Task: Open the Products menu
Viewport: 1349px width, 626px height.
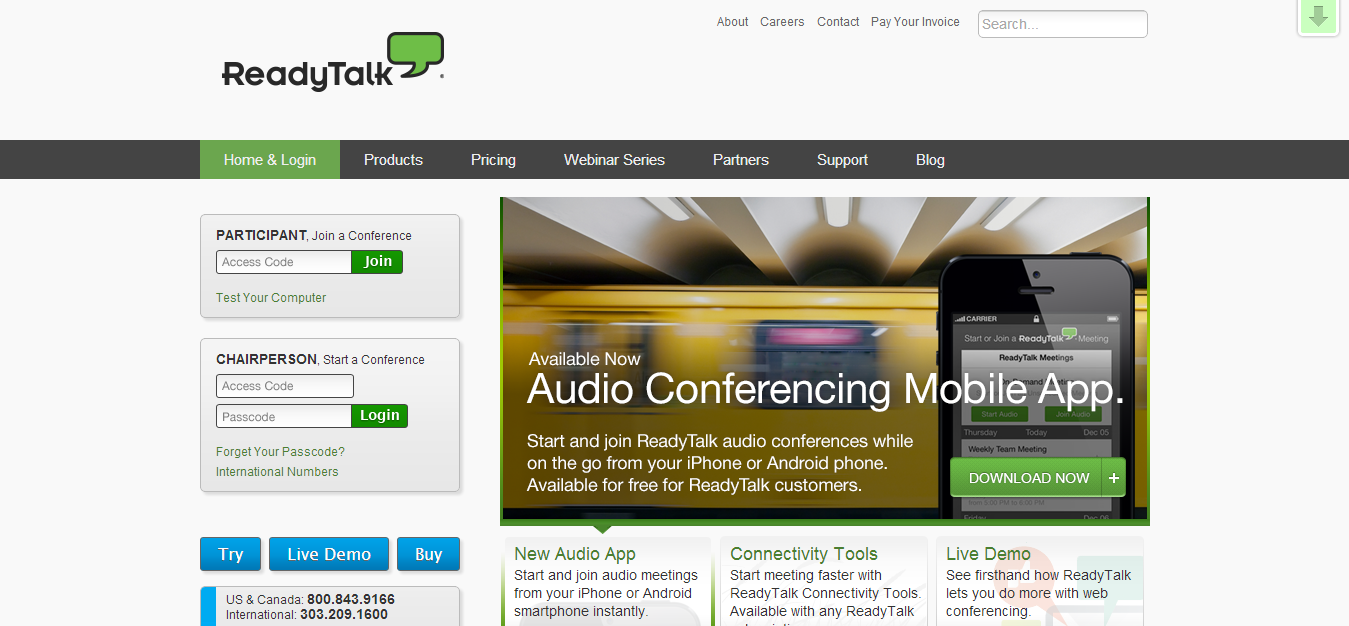Action: pos(393,160)
